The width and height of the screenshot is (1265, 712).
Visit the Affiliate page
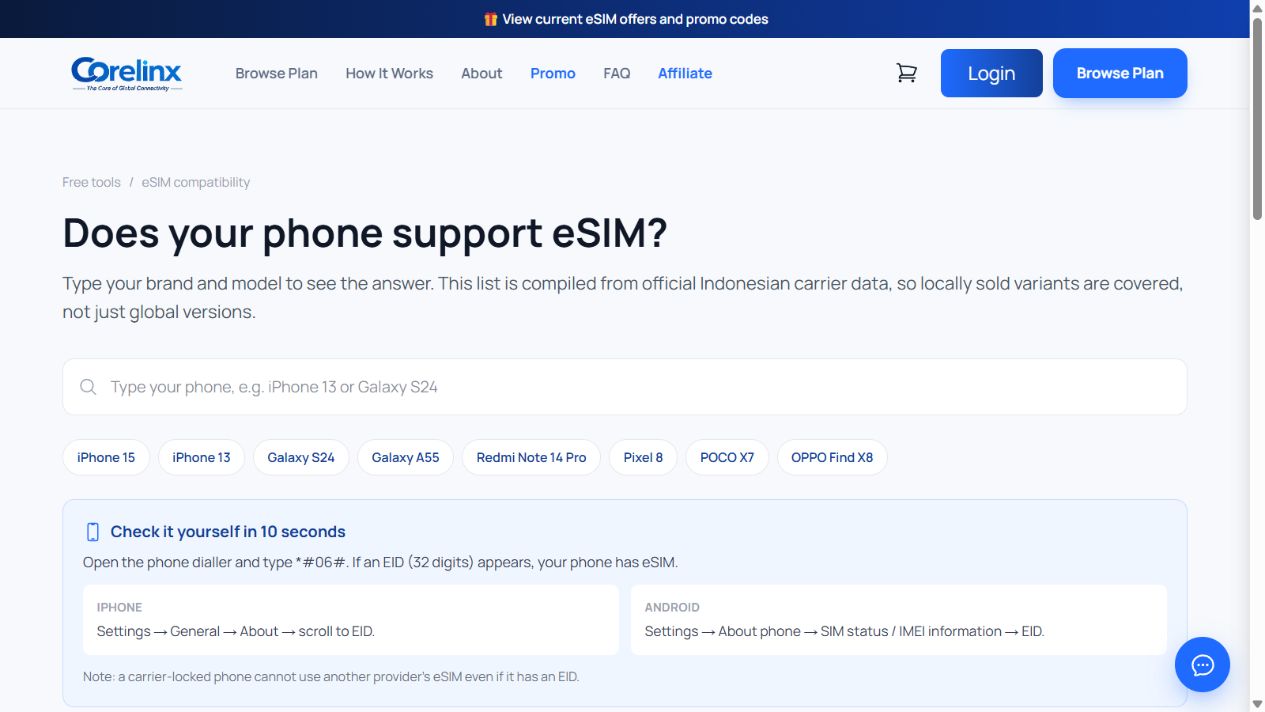point(685,73)
